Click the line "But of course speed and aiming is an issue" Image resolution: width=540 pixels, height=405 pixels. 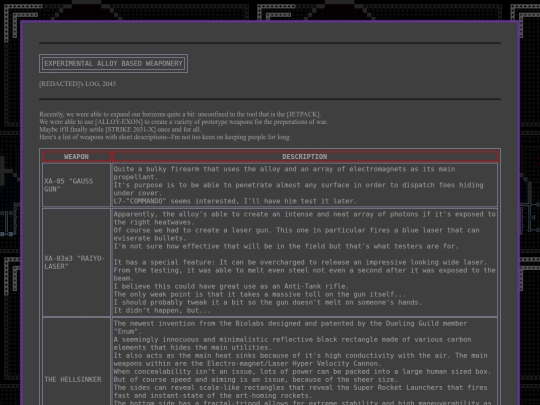(x=256, y=380)
